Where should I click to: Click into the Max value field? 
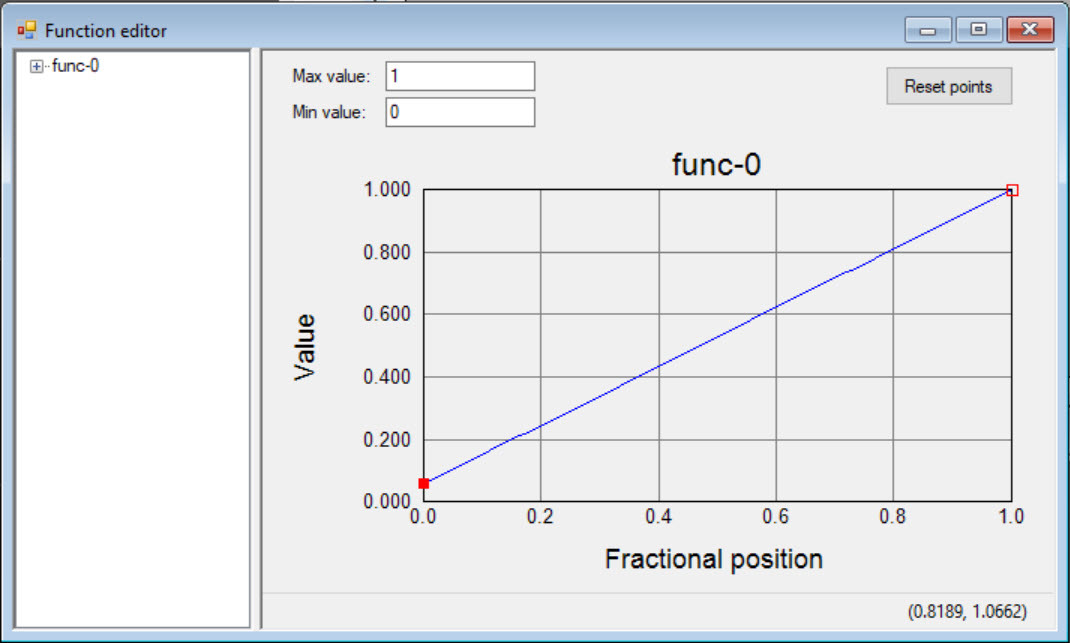pos(460,76)
